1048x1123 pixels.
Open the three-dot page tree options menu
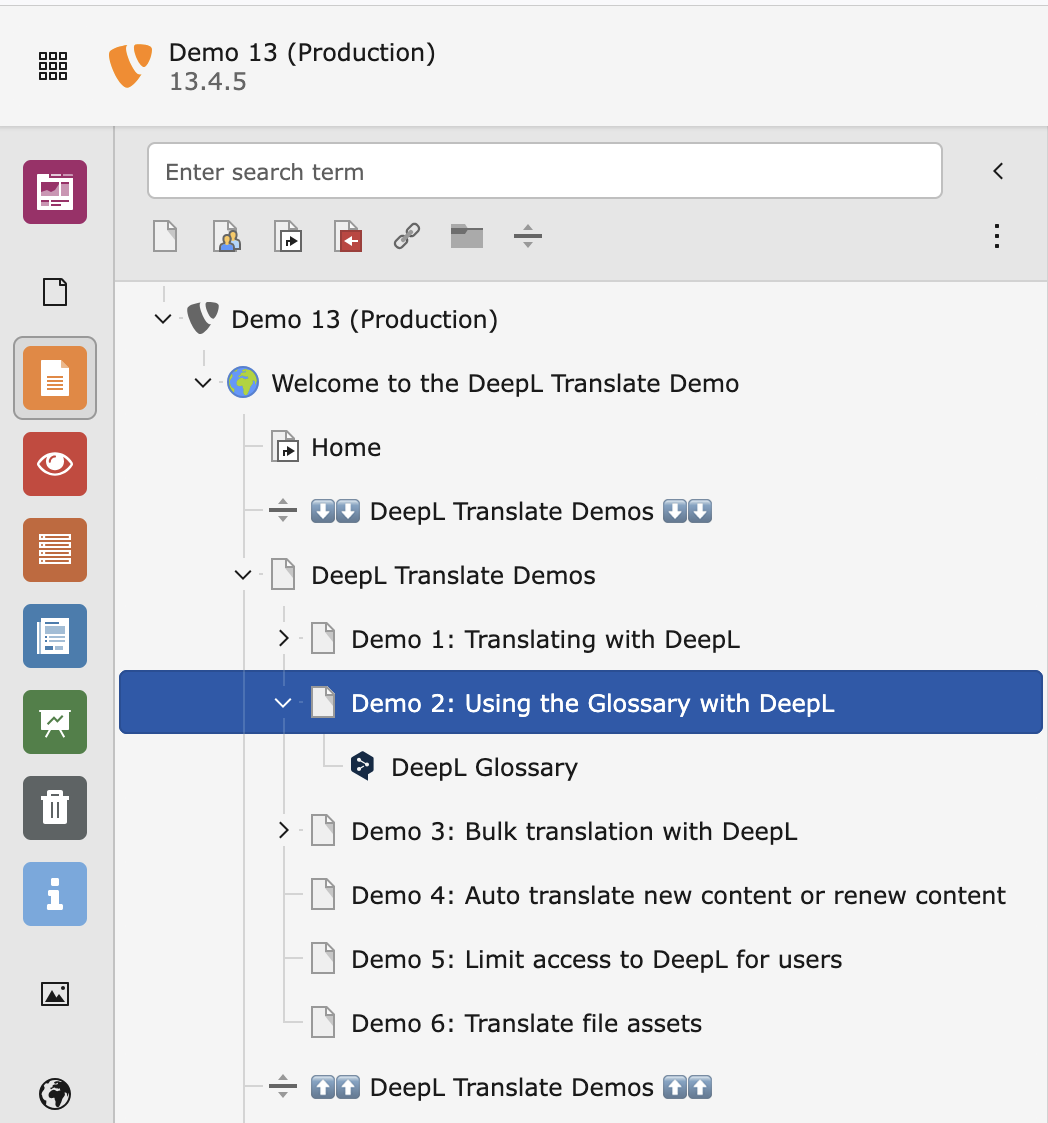997,236
